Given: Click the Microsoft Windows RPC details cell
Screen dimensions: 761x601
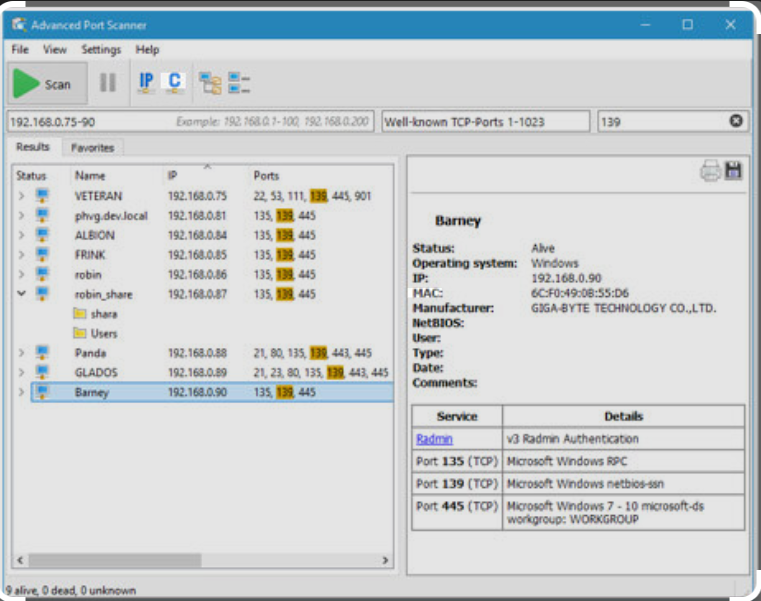Looking at the screenshot, I should [x=623, y=461].
